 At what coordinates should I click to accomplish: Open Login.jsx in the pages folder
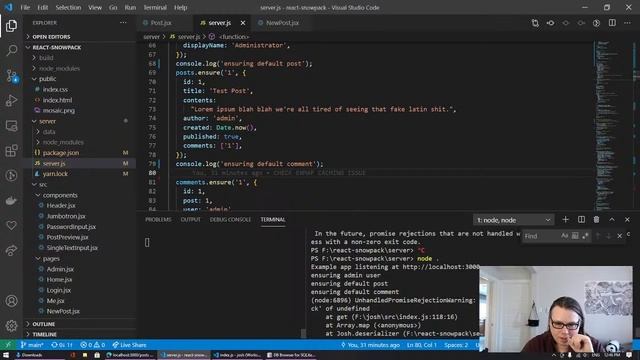pos(80,290)
